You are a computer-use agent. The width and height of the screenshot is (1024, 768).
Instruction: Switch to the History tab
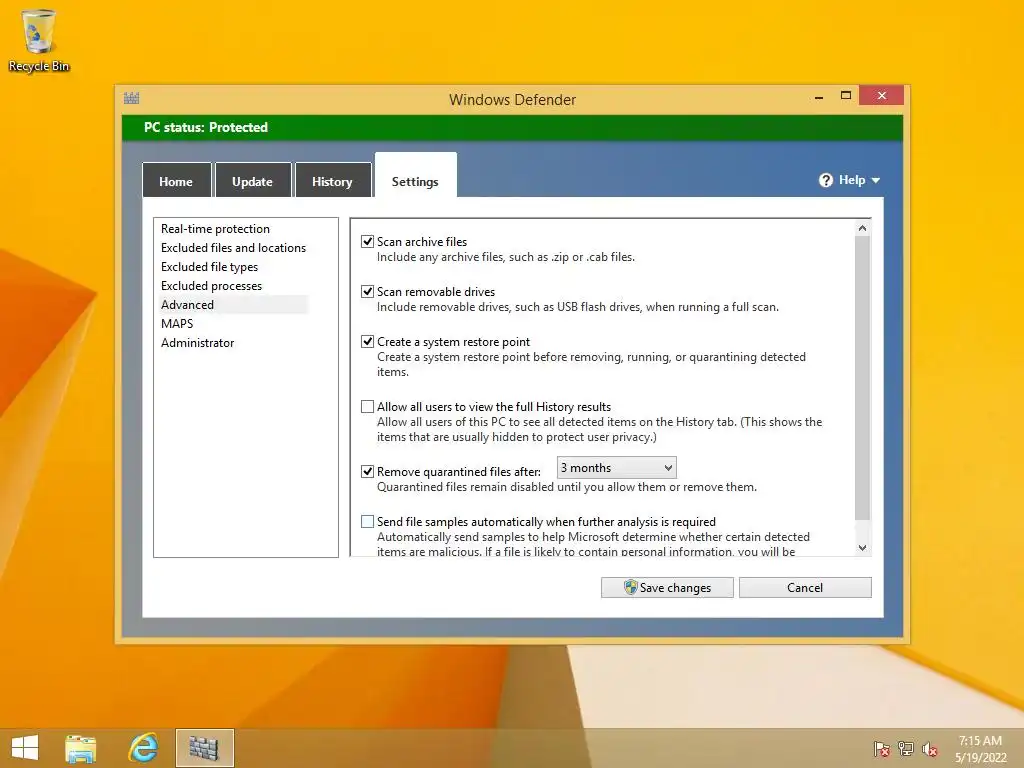(x=332, y=181)
